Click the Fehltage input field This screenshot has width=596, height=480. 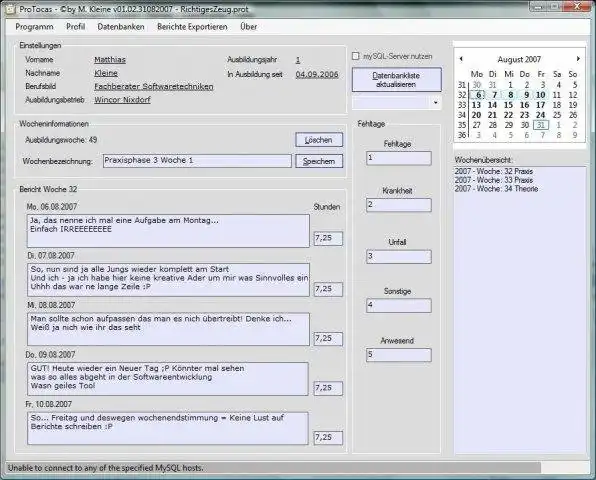tap(399, 158)
